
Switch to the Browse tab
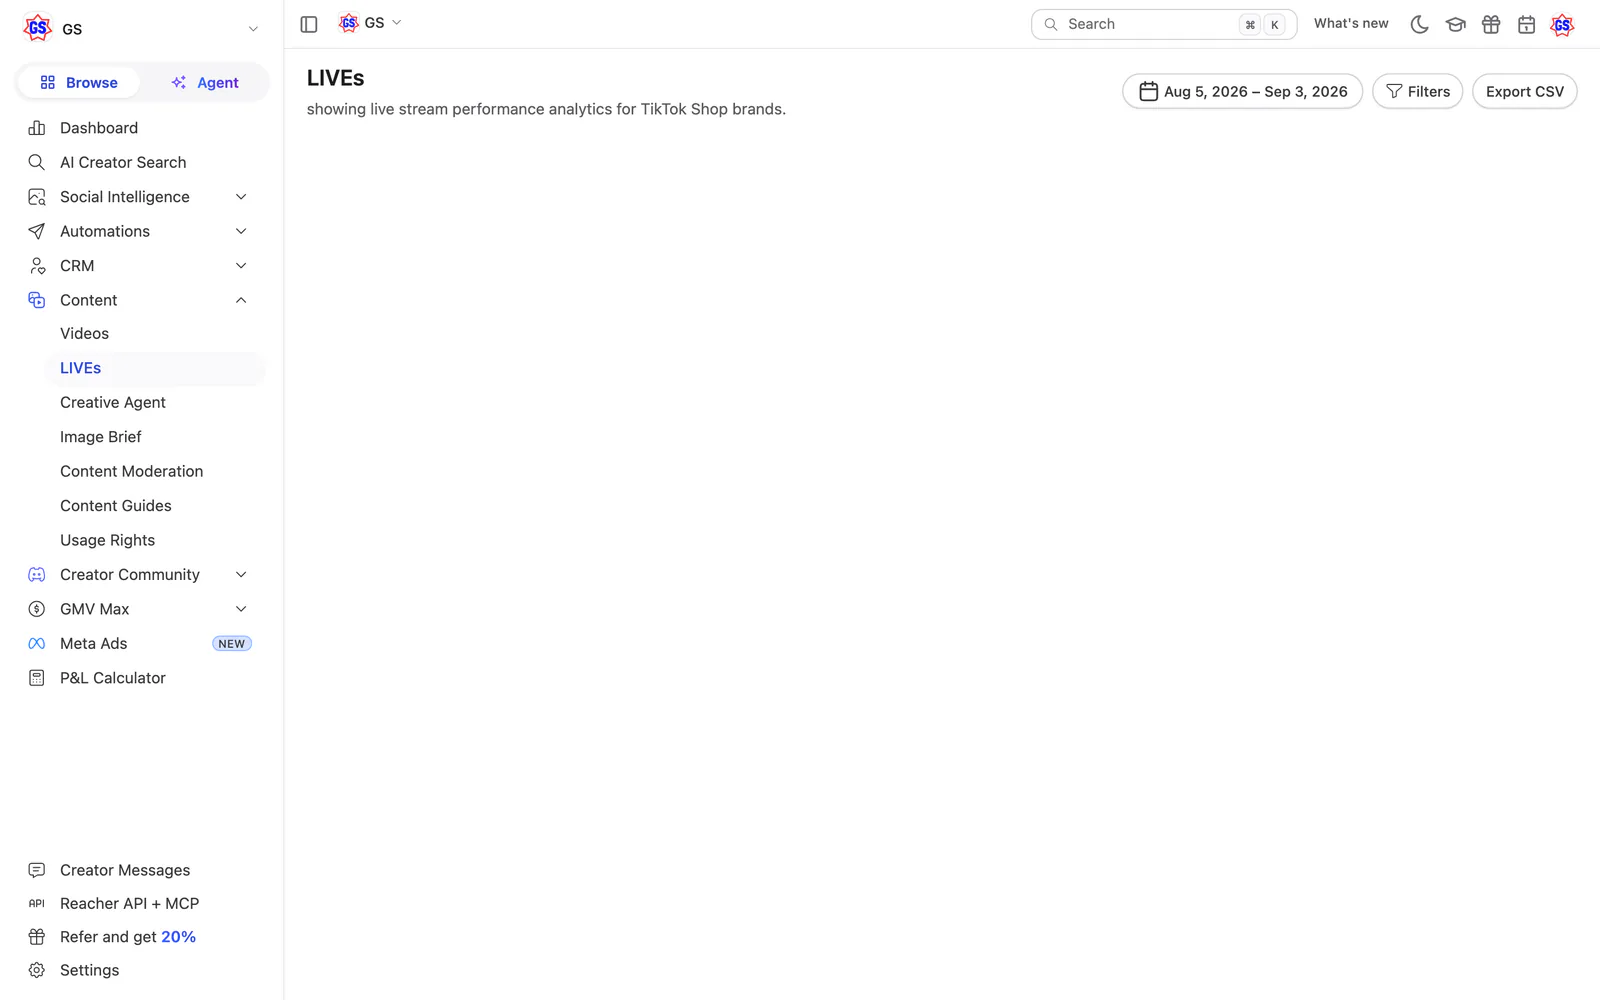click(x=79, y=83)
